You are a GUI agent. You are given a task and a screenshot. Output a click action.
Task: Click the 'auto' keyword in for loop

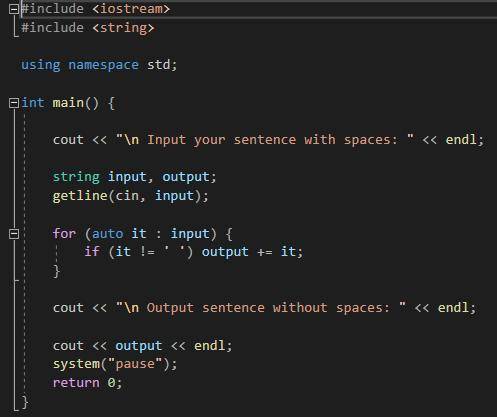pos(108,234)
